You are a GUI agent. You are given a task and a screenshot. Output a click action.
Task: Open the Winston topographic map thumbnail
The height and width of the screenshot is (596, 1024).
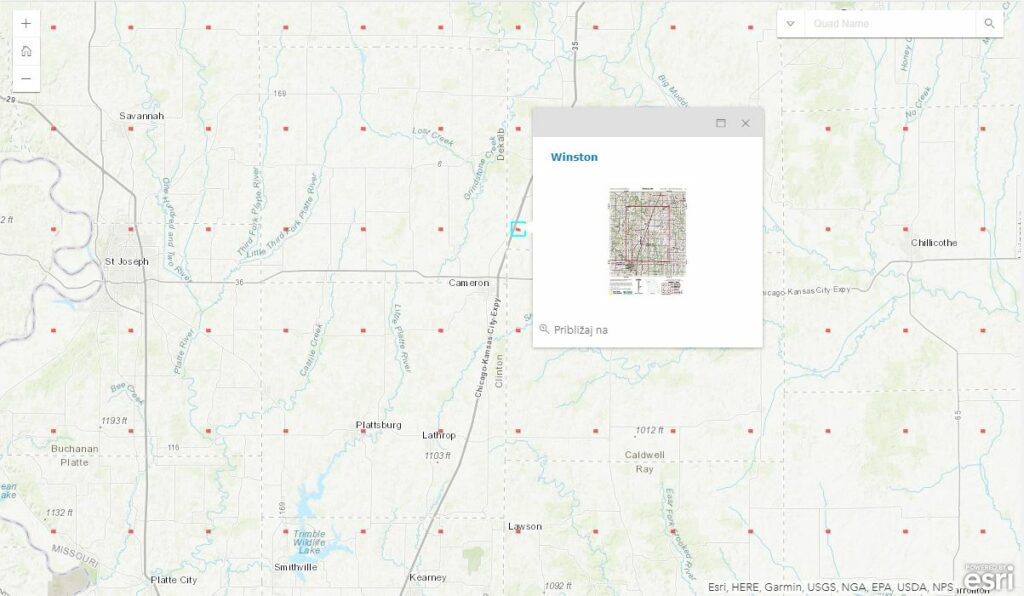(647, 241)
